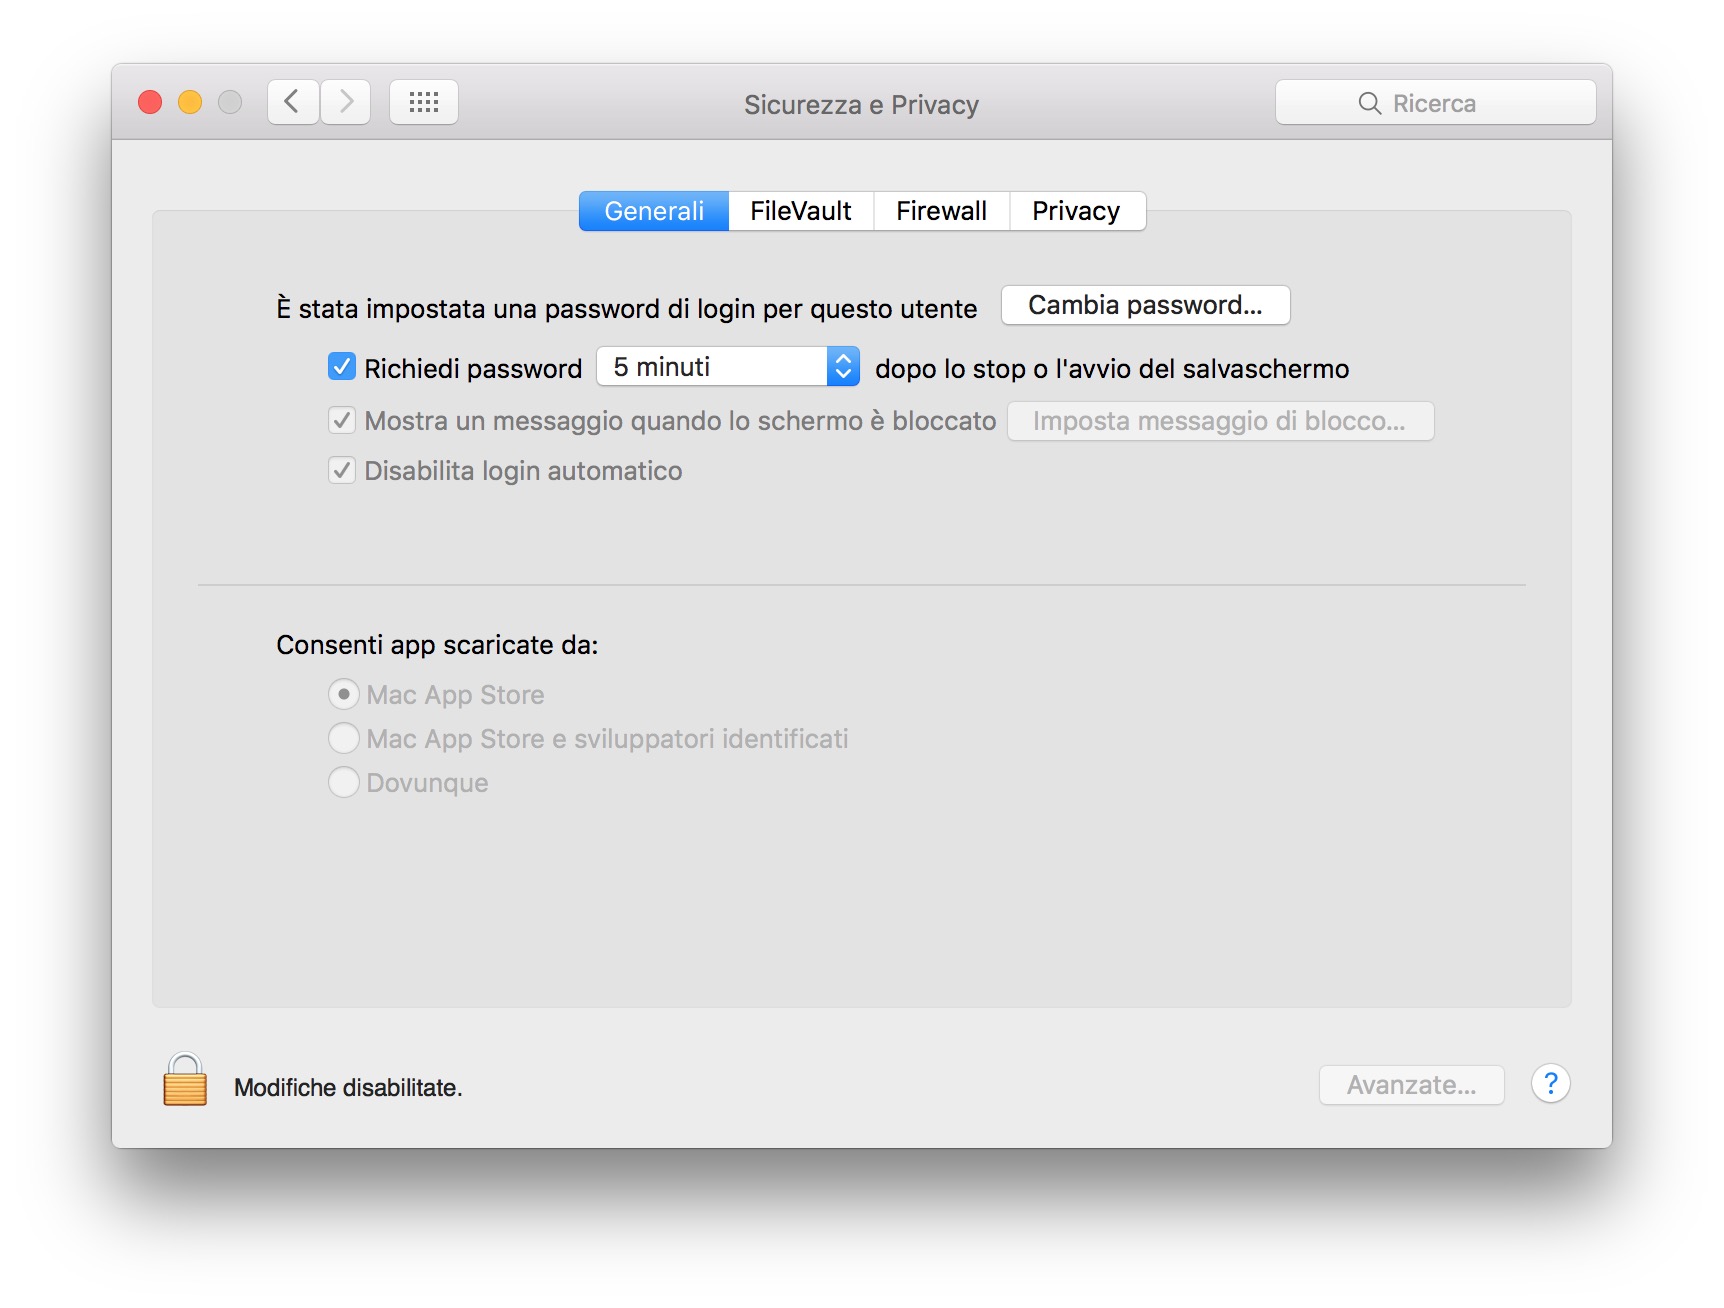Select the Dovunque radio option
The image size is (1724, 1308).
pyautogui.click(x=344, y=782)
